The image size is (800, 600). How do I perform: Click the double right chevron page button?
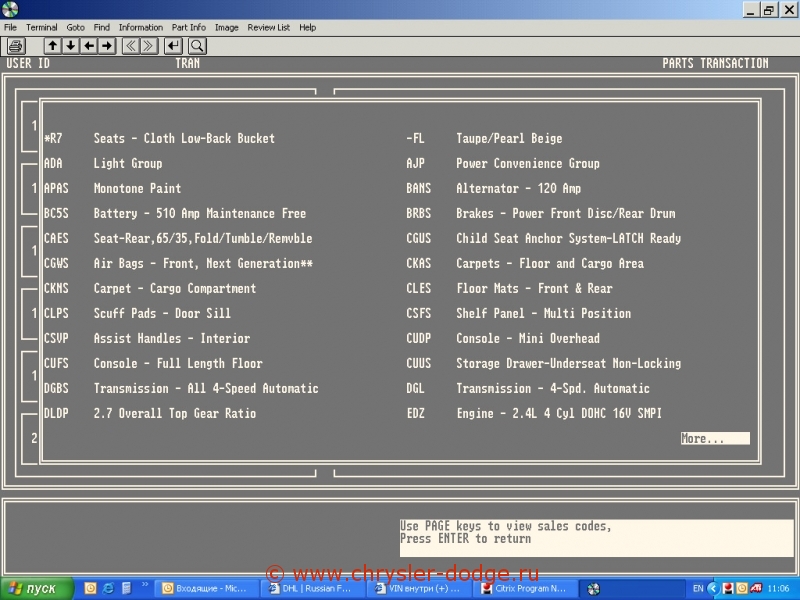pos(148,46)
